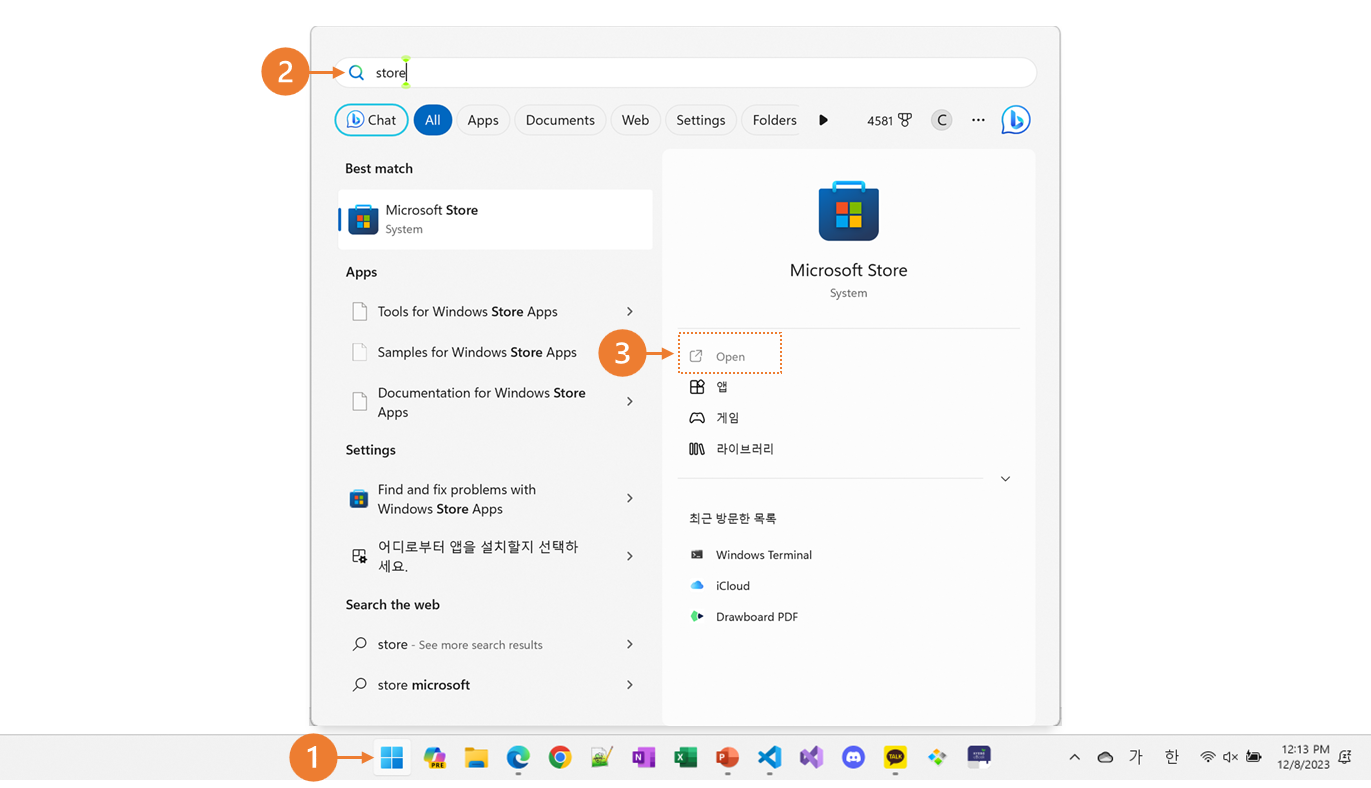The height and width of the screenshot is (788, 1371).
Task: Open Visual Studio Code from the taskbar
Action: click(769, 758)
